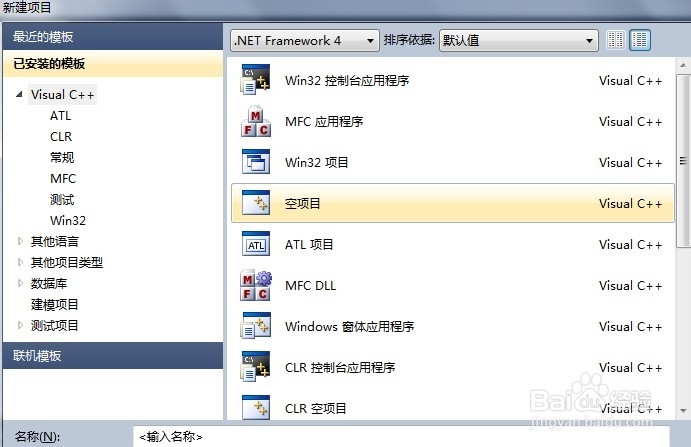The width and height of the screenshot is (691, 447).
Task: Click the 名称 input field
Action: tap(401, 436)
